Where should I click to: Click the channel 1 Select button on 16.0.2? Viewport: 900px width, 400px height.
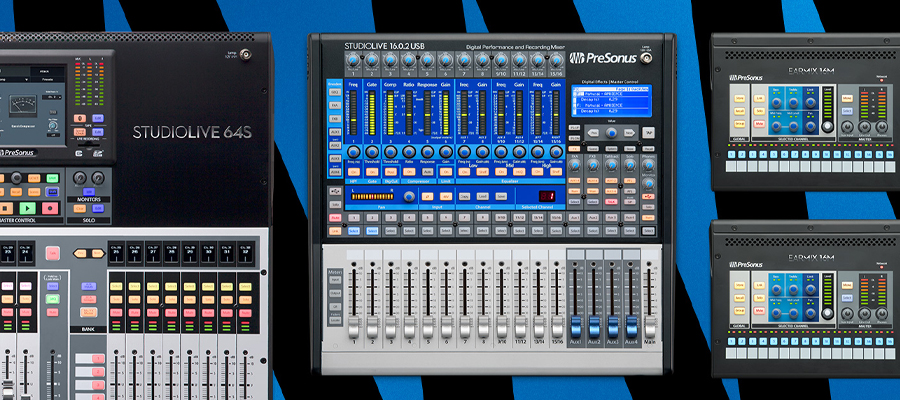pyautogui.click(x=354, y=231)
